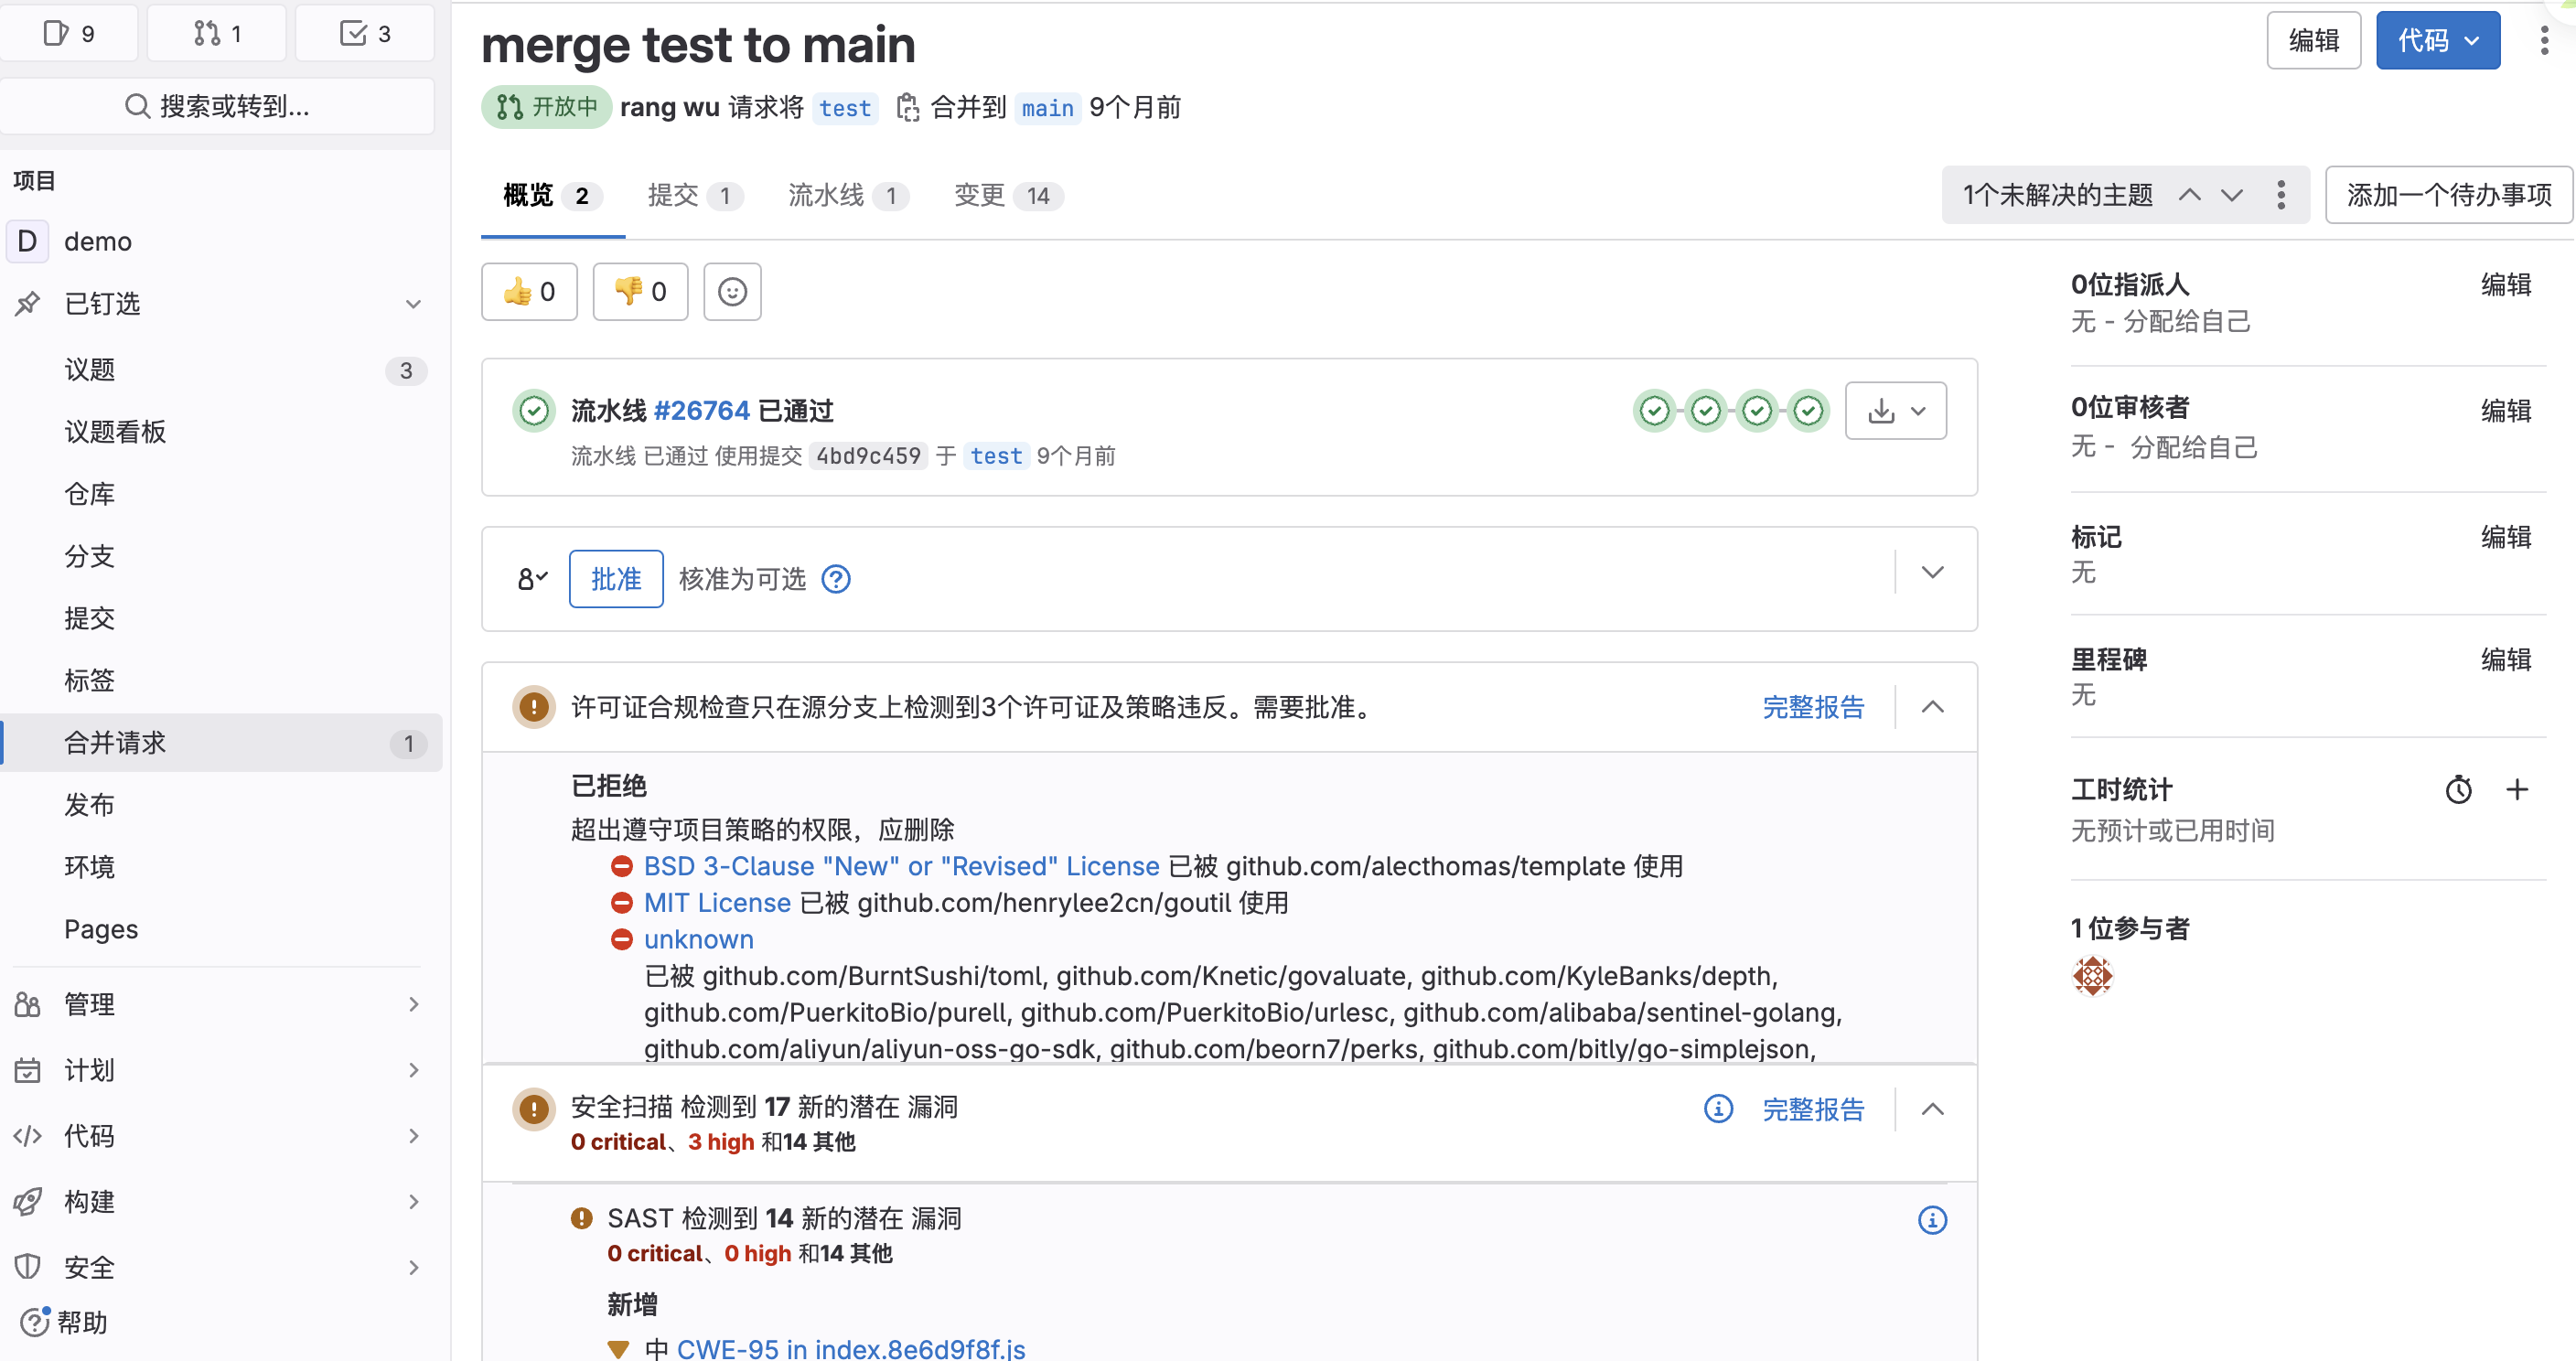The height and width of the screenshot is (1361, 2576).
Task: Open the vertical ellipsis options menu at top right
Action: click(2544, 40)
